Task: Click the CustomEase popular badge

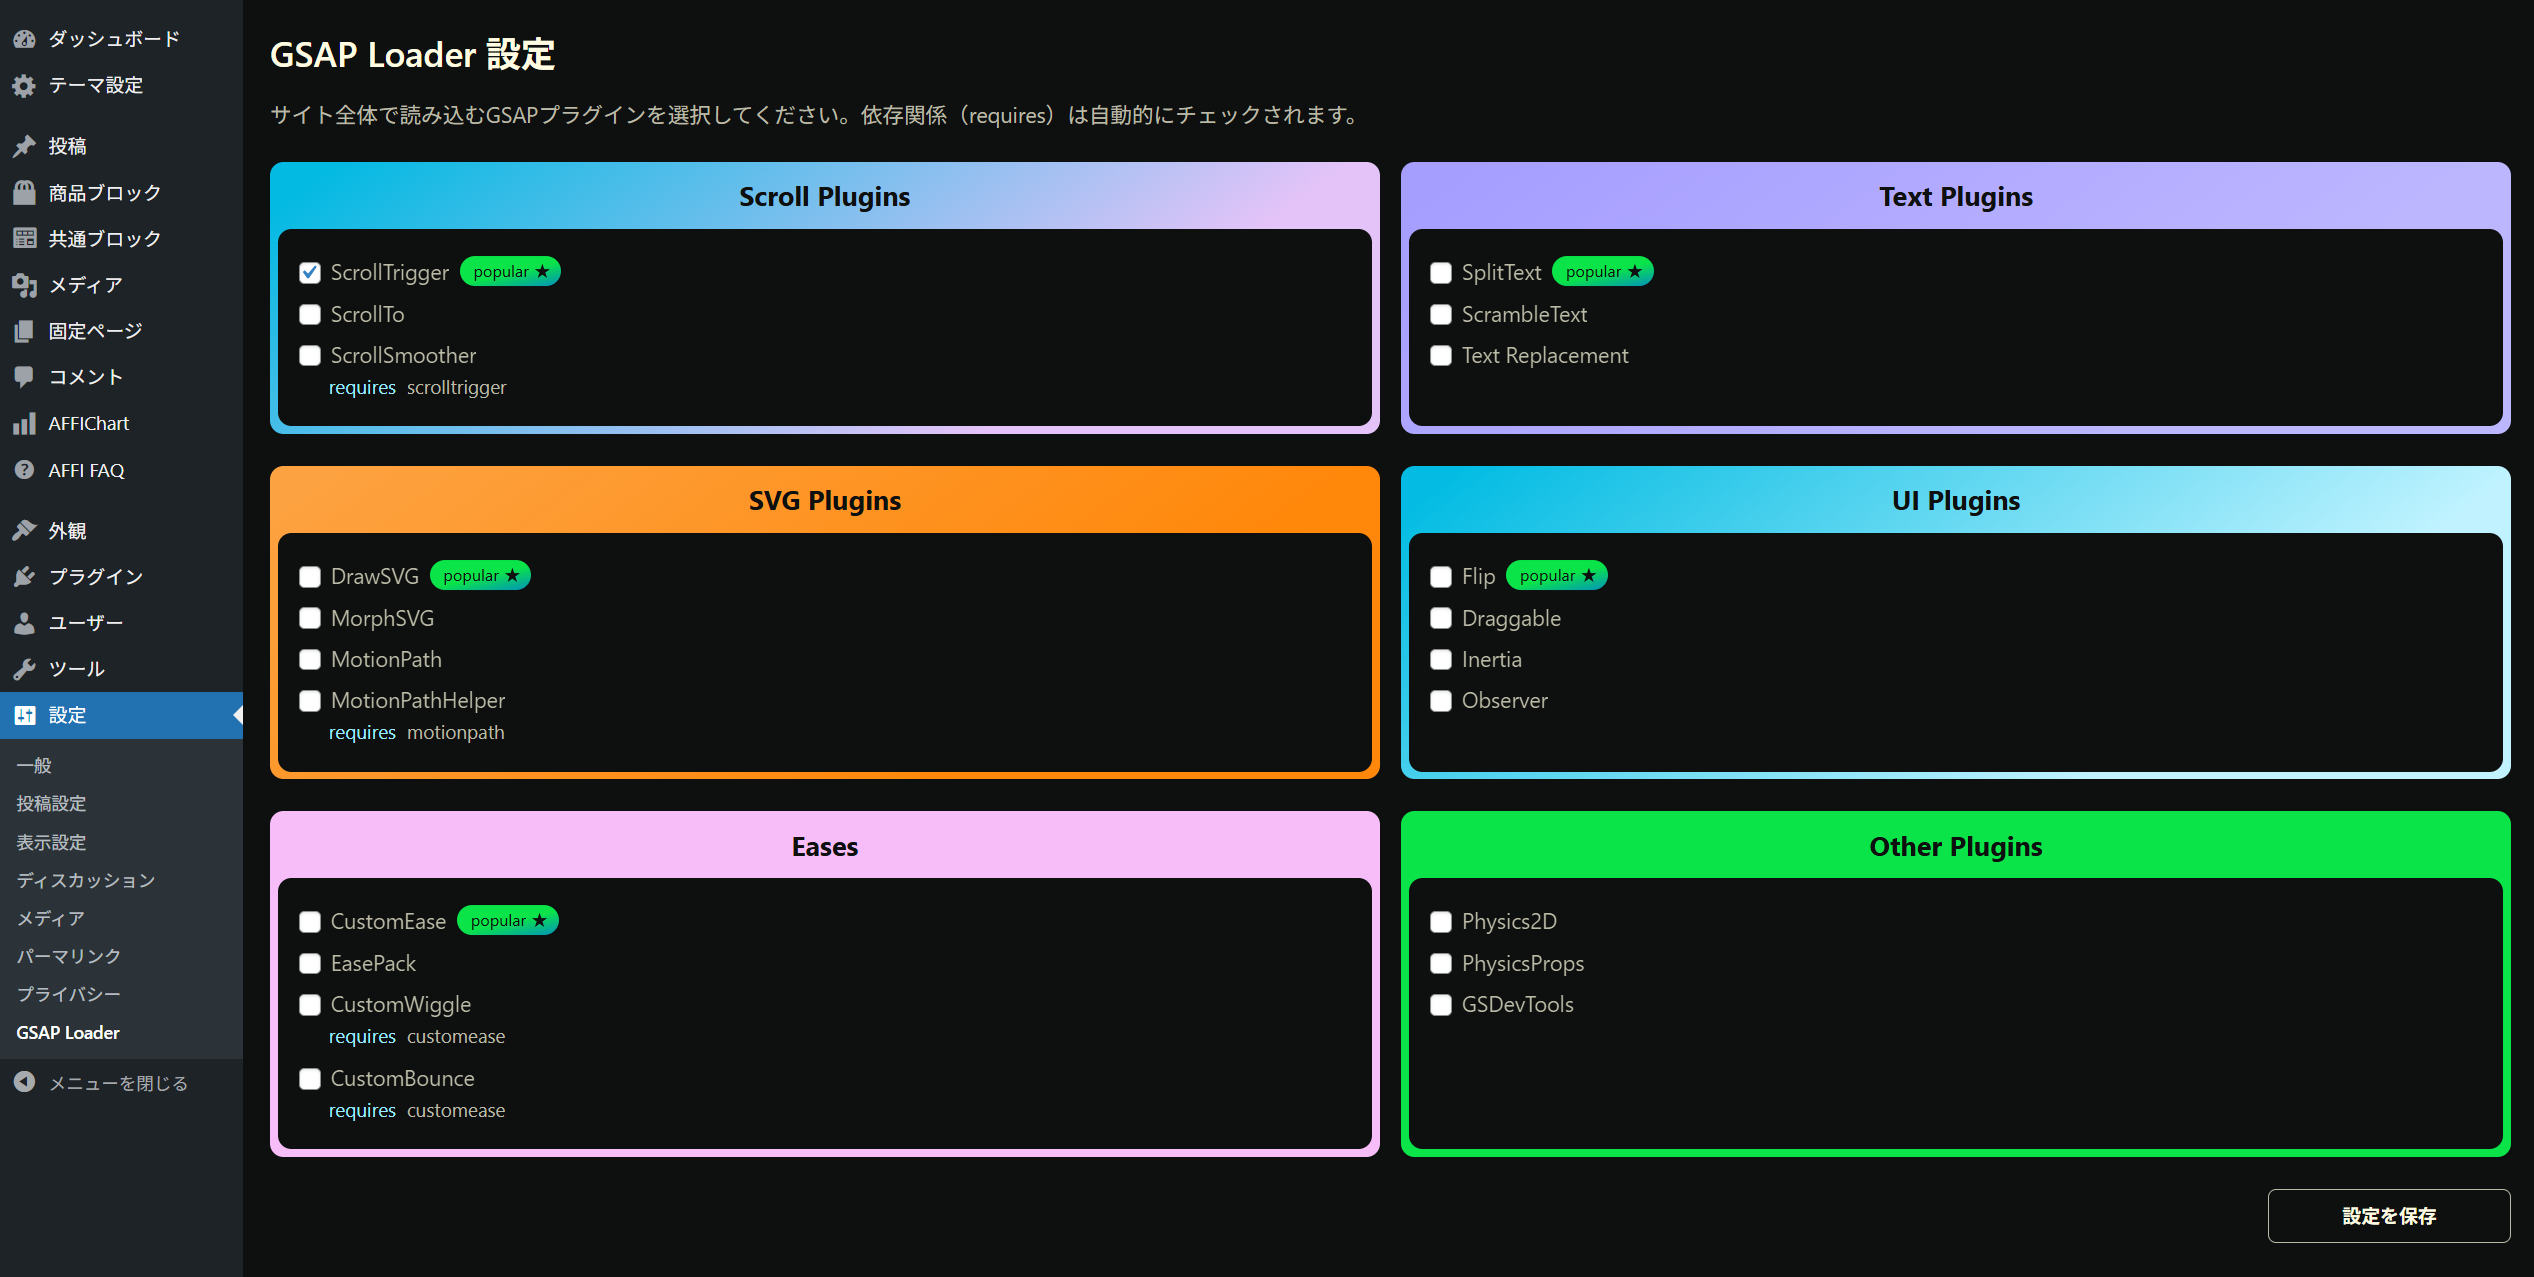Action: [x=508, y=921]
